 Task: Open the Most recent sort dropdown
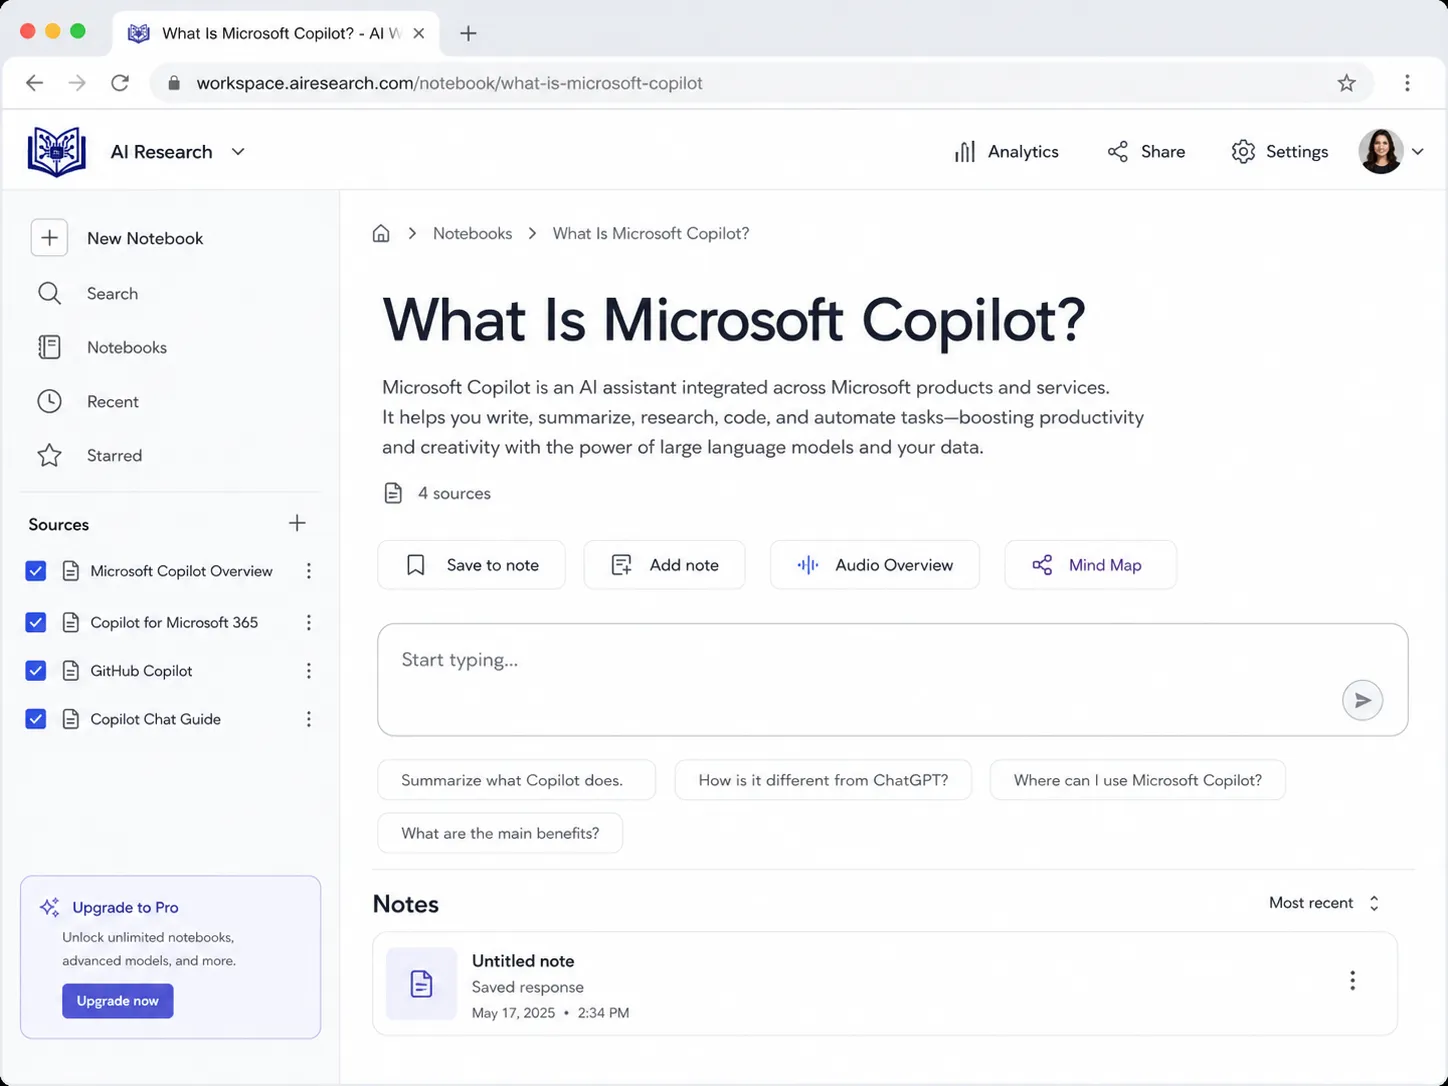point(1324,903)
